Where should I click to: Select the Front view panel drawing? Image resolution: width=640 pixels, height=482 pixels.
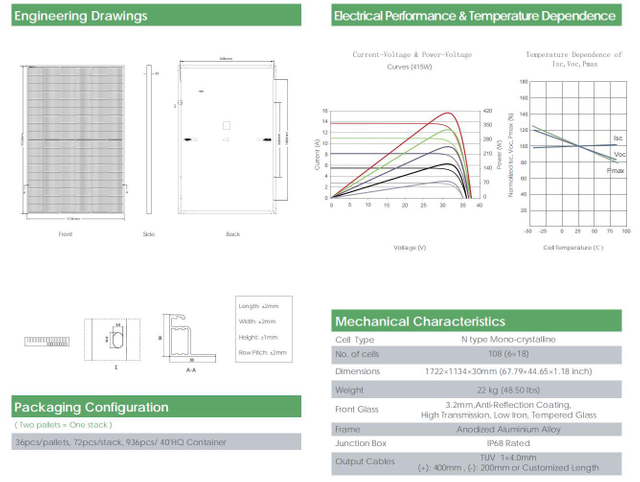coord(75,141)
